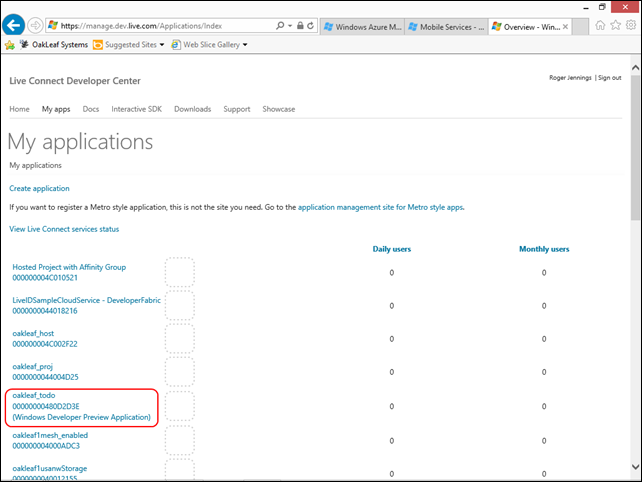Open the oakleaf_todo application

tap(34, 395)
